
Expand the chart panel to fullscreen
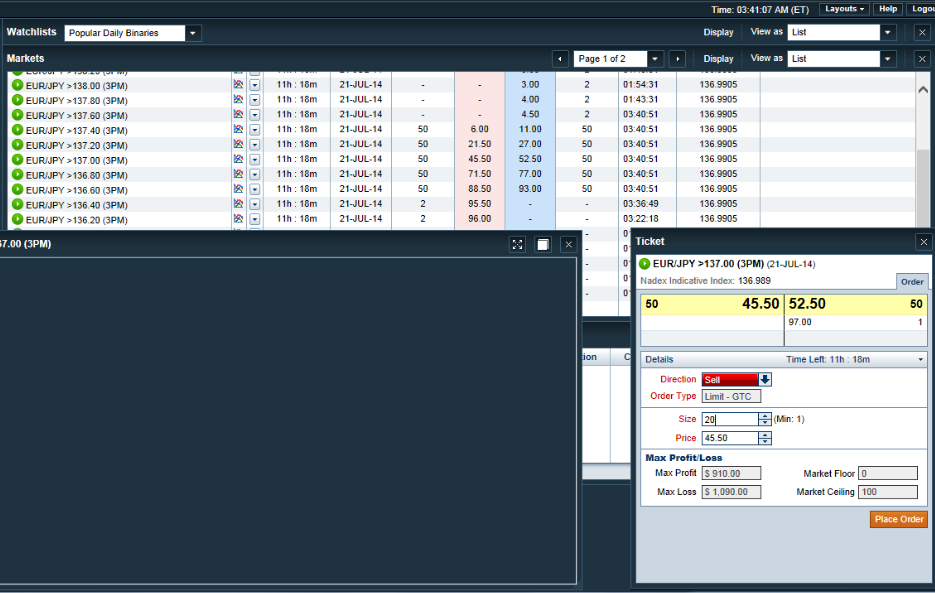coord(518,245)
